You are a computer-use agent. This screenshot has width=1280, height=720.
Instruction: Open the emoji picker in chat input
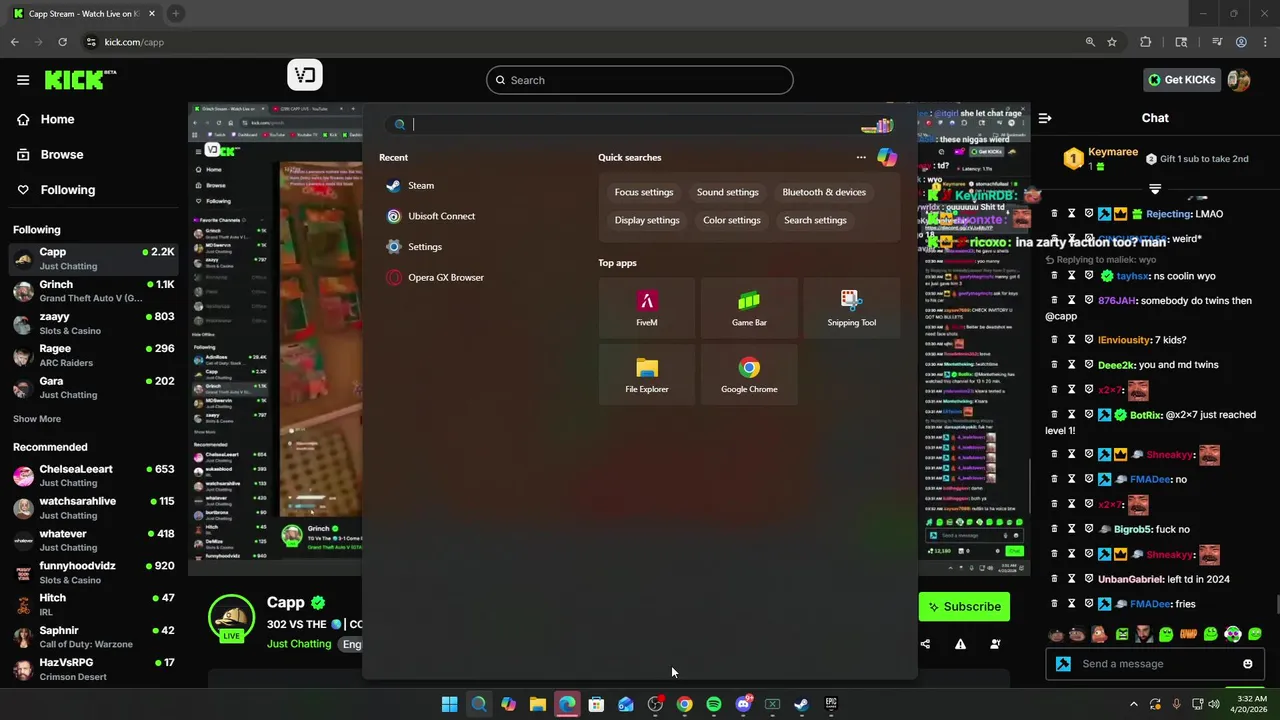pos(1247,664)
